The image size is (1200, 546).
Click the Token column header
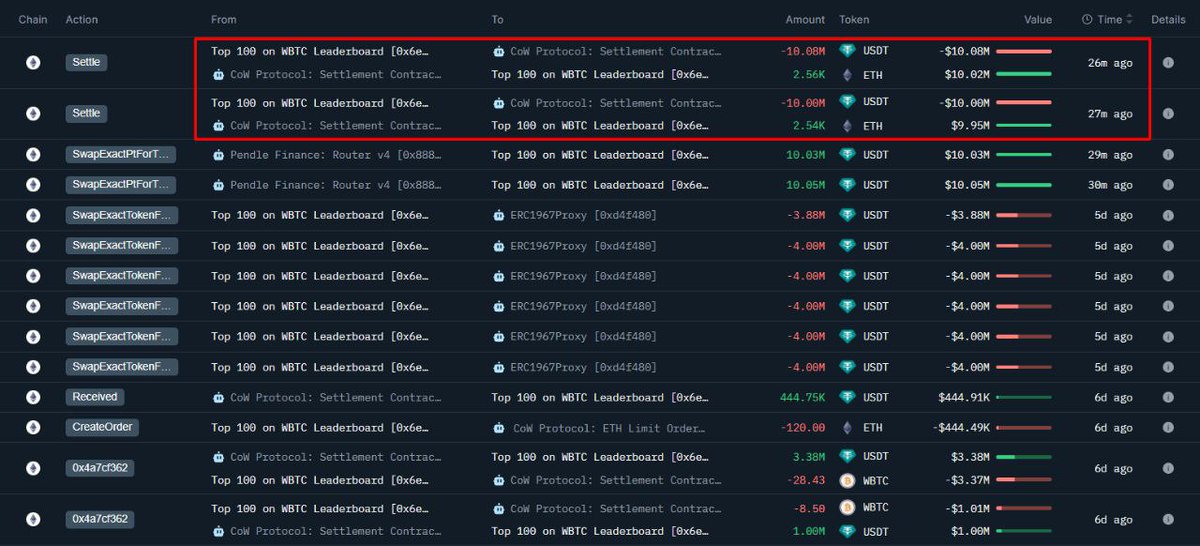tap(854, 19)
